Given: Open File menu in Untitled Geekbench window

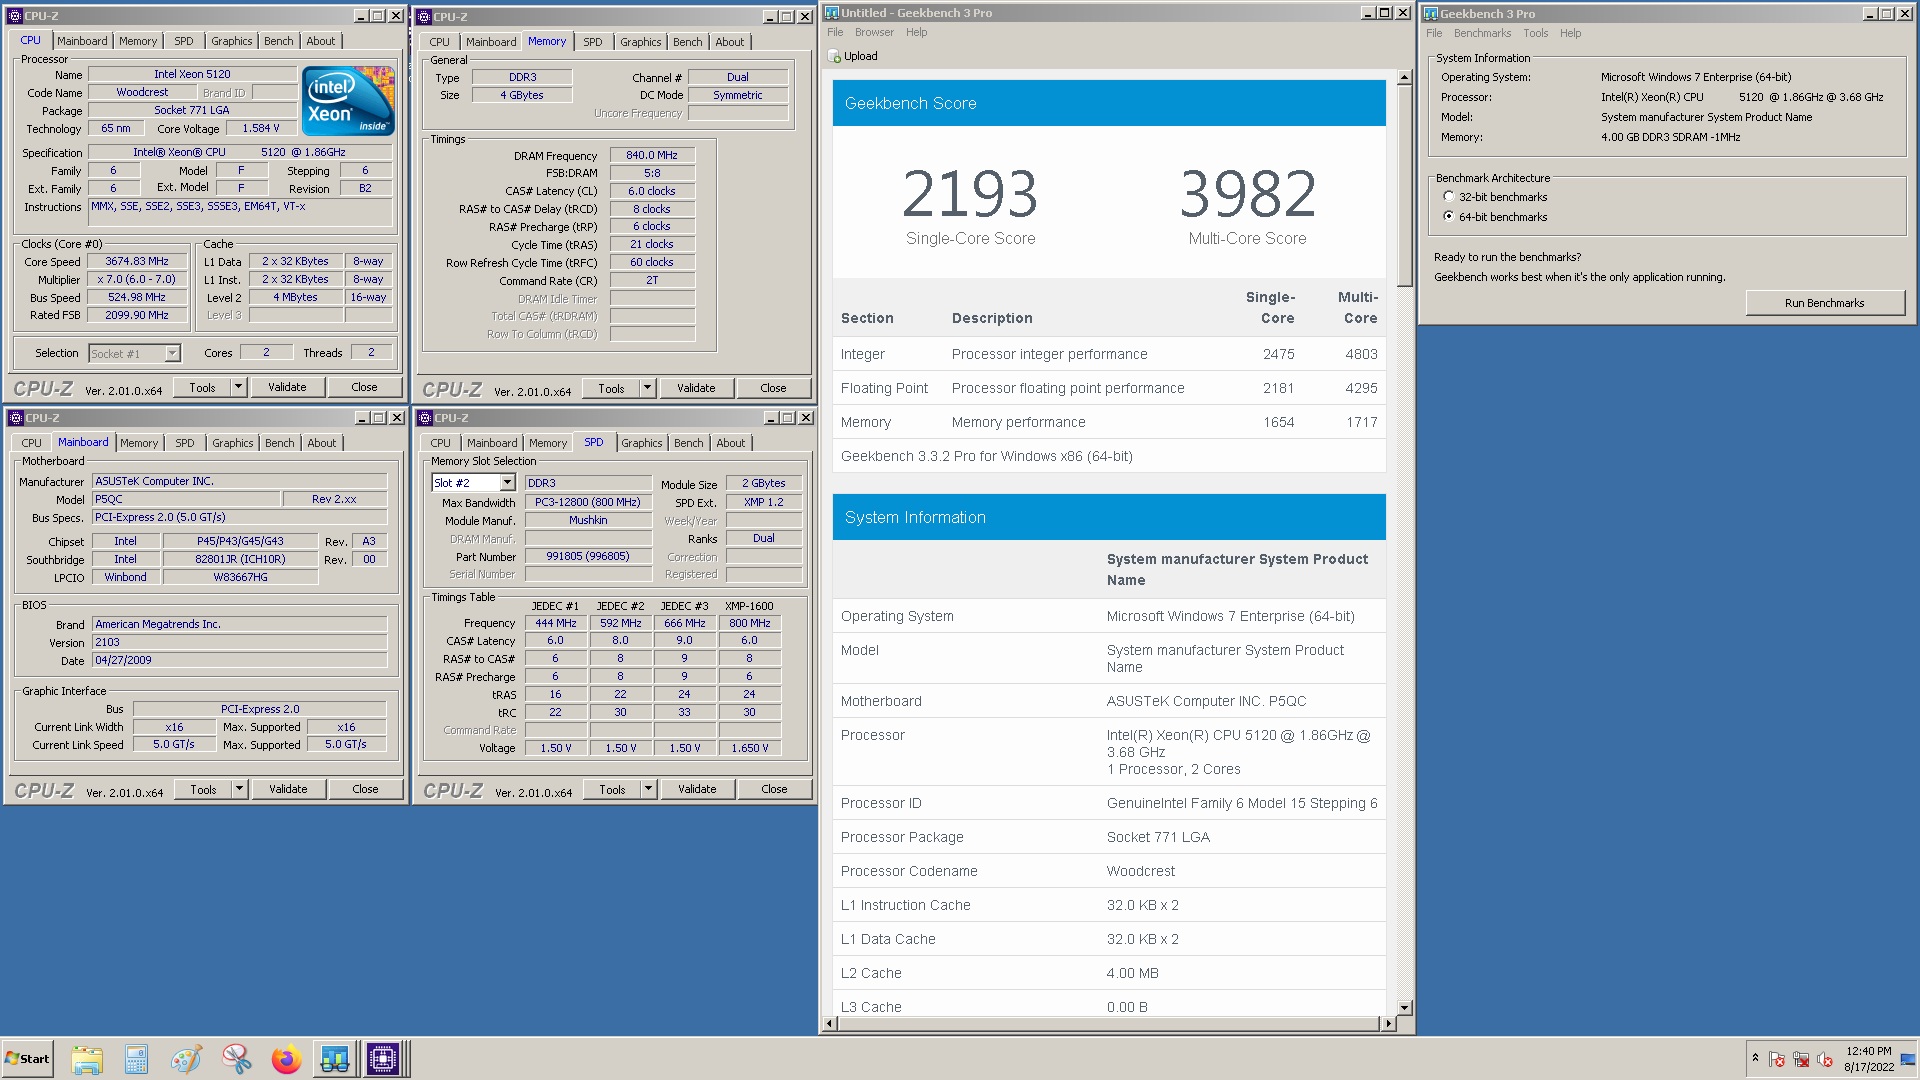Looking at the screenshot, I should [x=835, y=32].
